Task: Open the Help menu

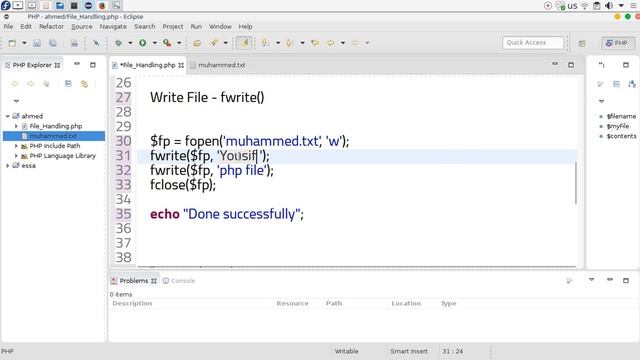Action: [x=245, y=27]
